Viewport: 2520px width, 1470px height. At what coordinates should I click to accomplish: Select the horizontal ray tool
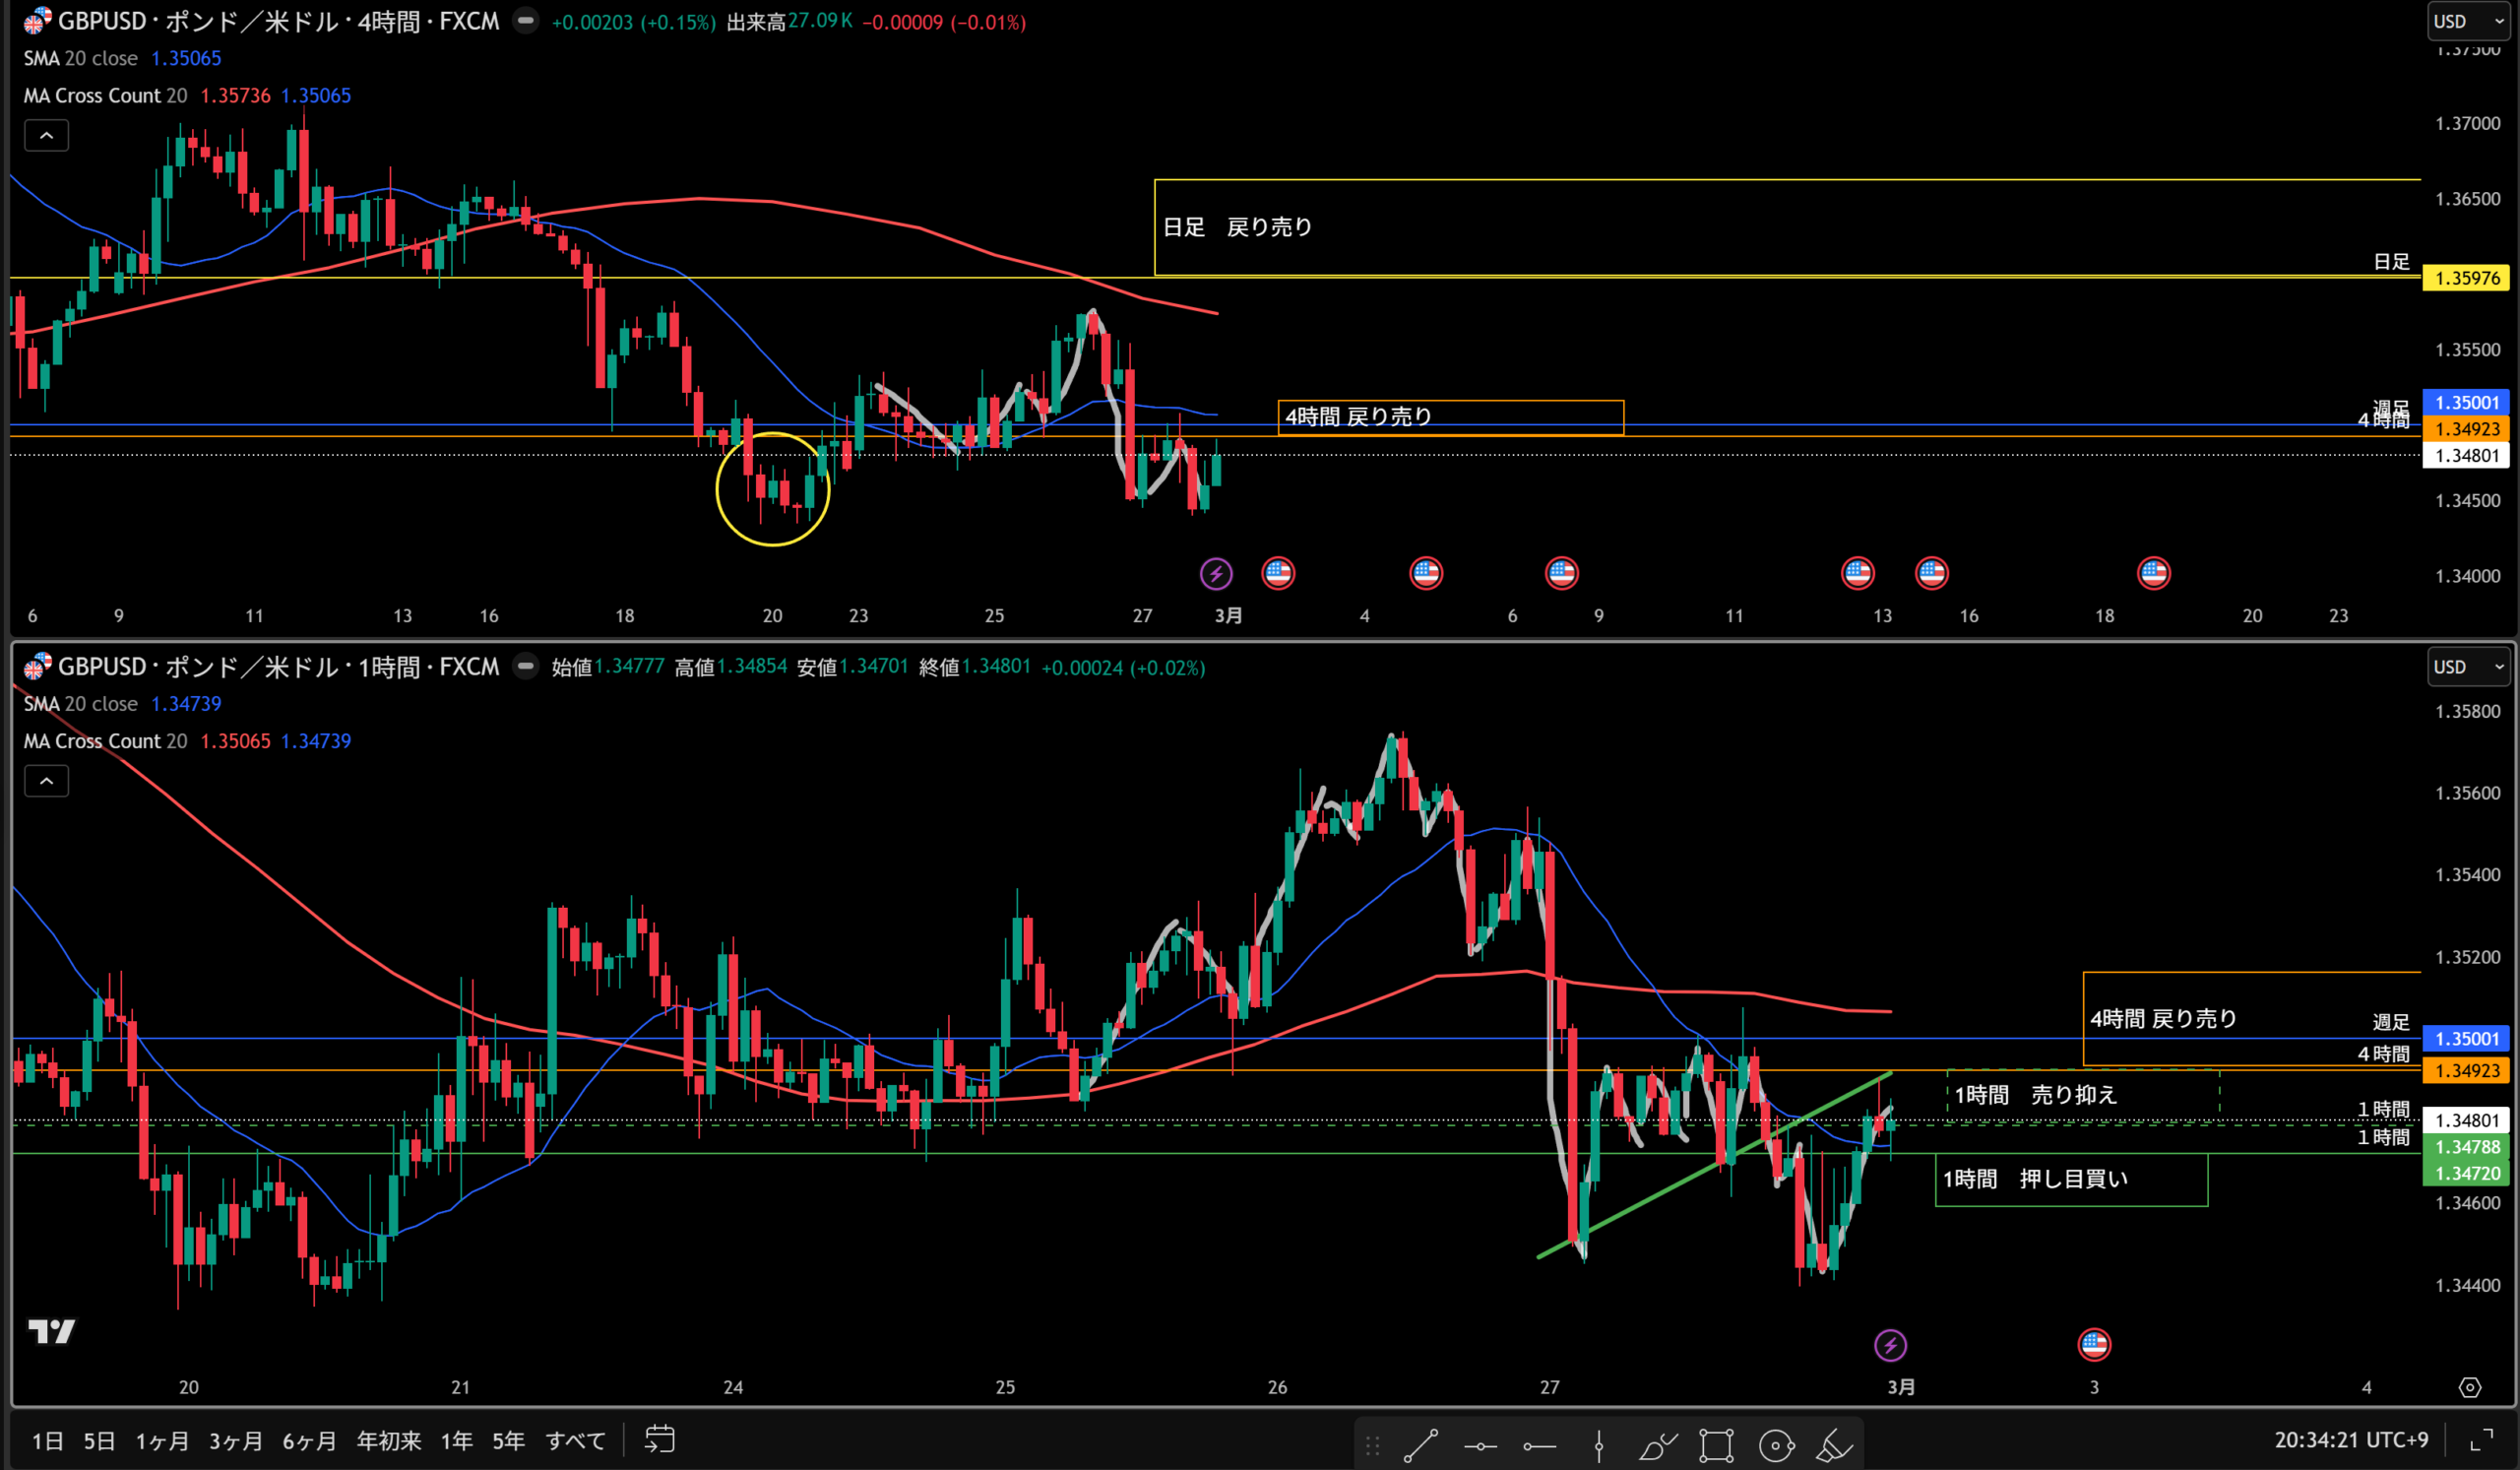tap(1539, 1445)
